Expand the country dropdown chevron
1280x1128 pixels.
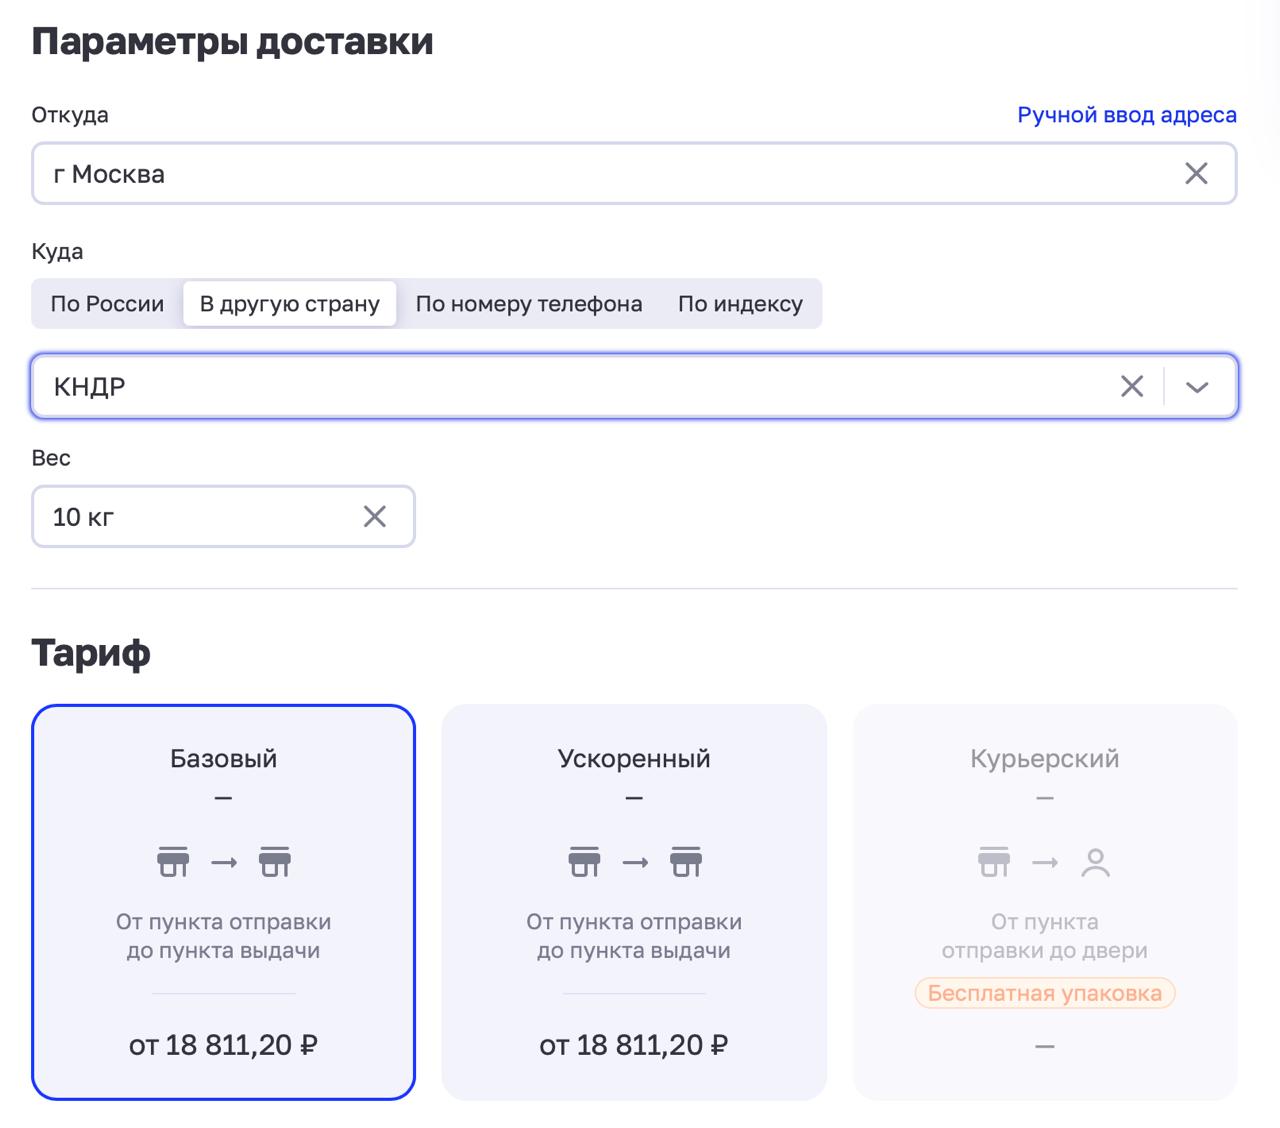1197,387
